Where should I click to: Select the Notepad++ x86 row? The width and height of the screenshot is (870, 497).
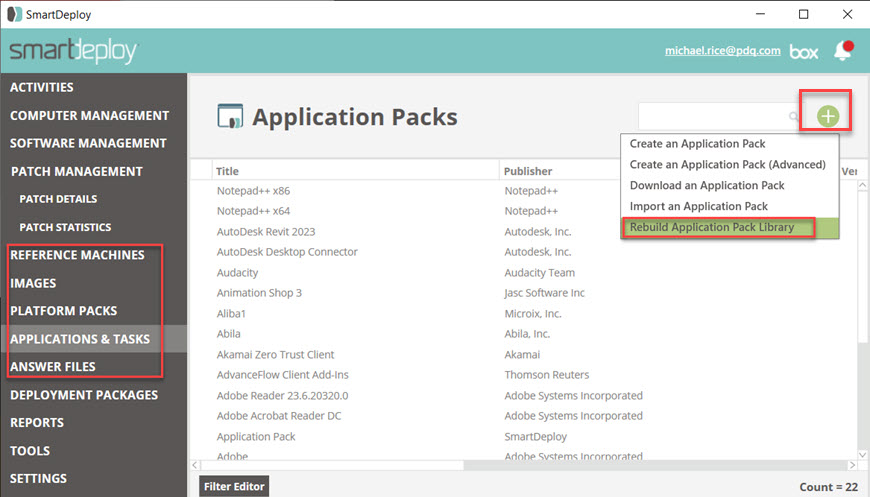(x=254, y=191)
